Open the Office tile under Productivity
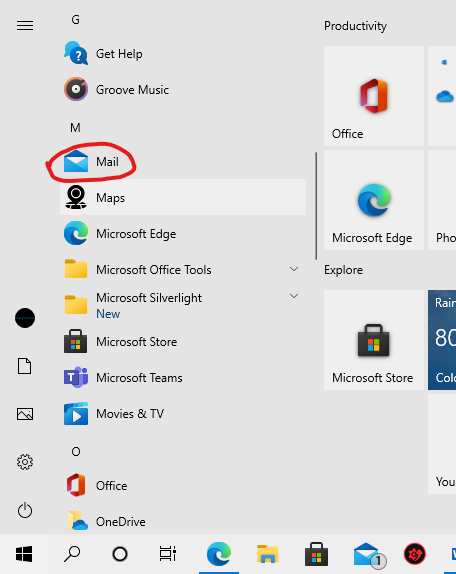This screenshot has width=456, height=574. [374, 96]
